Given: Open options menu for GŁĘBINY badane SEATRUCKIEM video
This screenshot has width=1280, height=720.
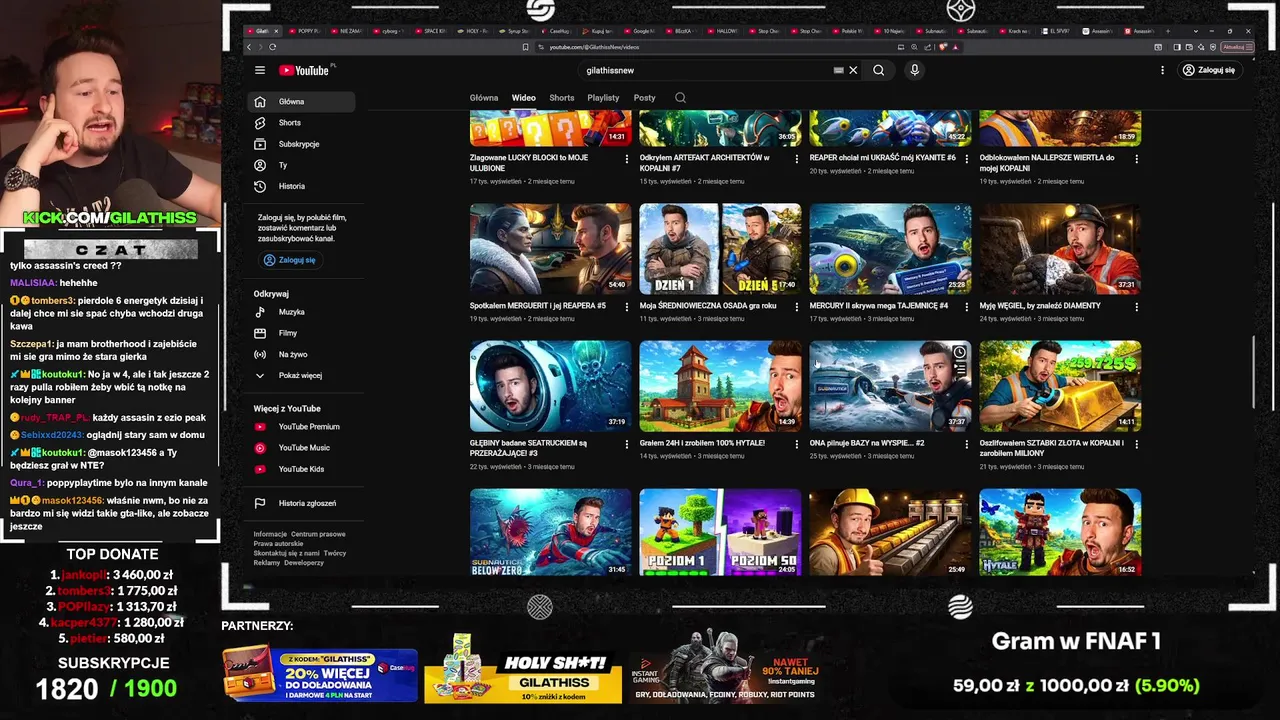Looking at the screenshot, I should click(627, 443).
